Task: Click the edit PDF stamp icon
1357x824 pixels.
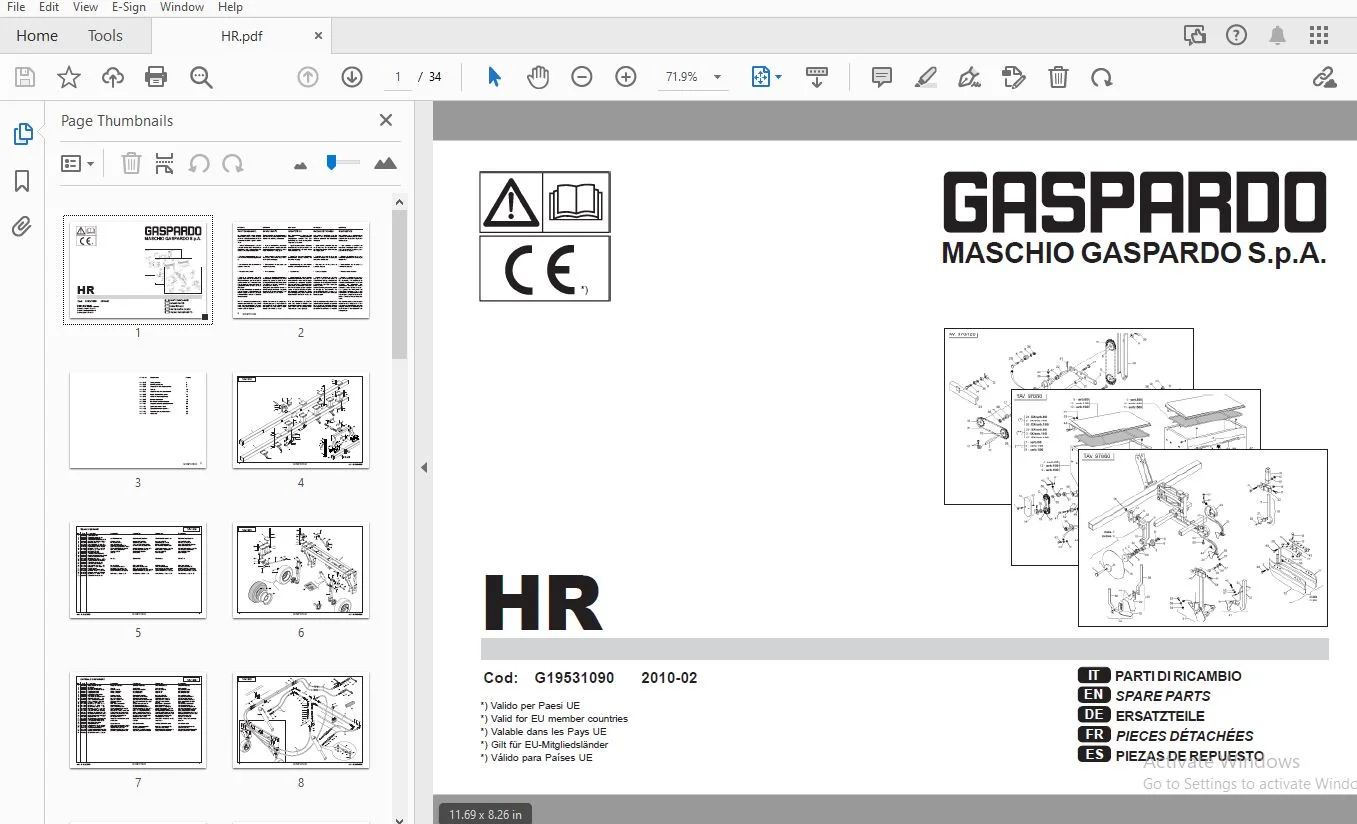Action: 1014,77
